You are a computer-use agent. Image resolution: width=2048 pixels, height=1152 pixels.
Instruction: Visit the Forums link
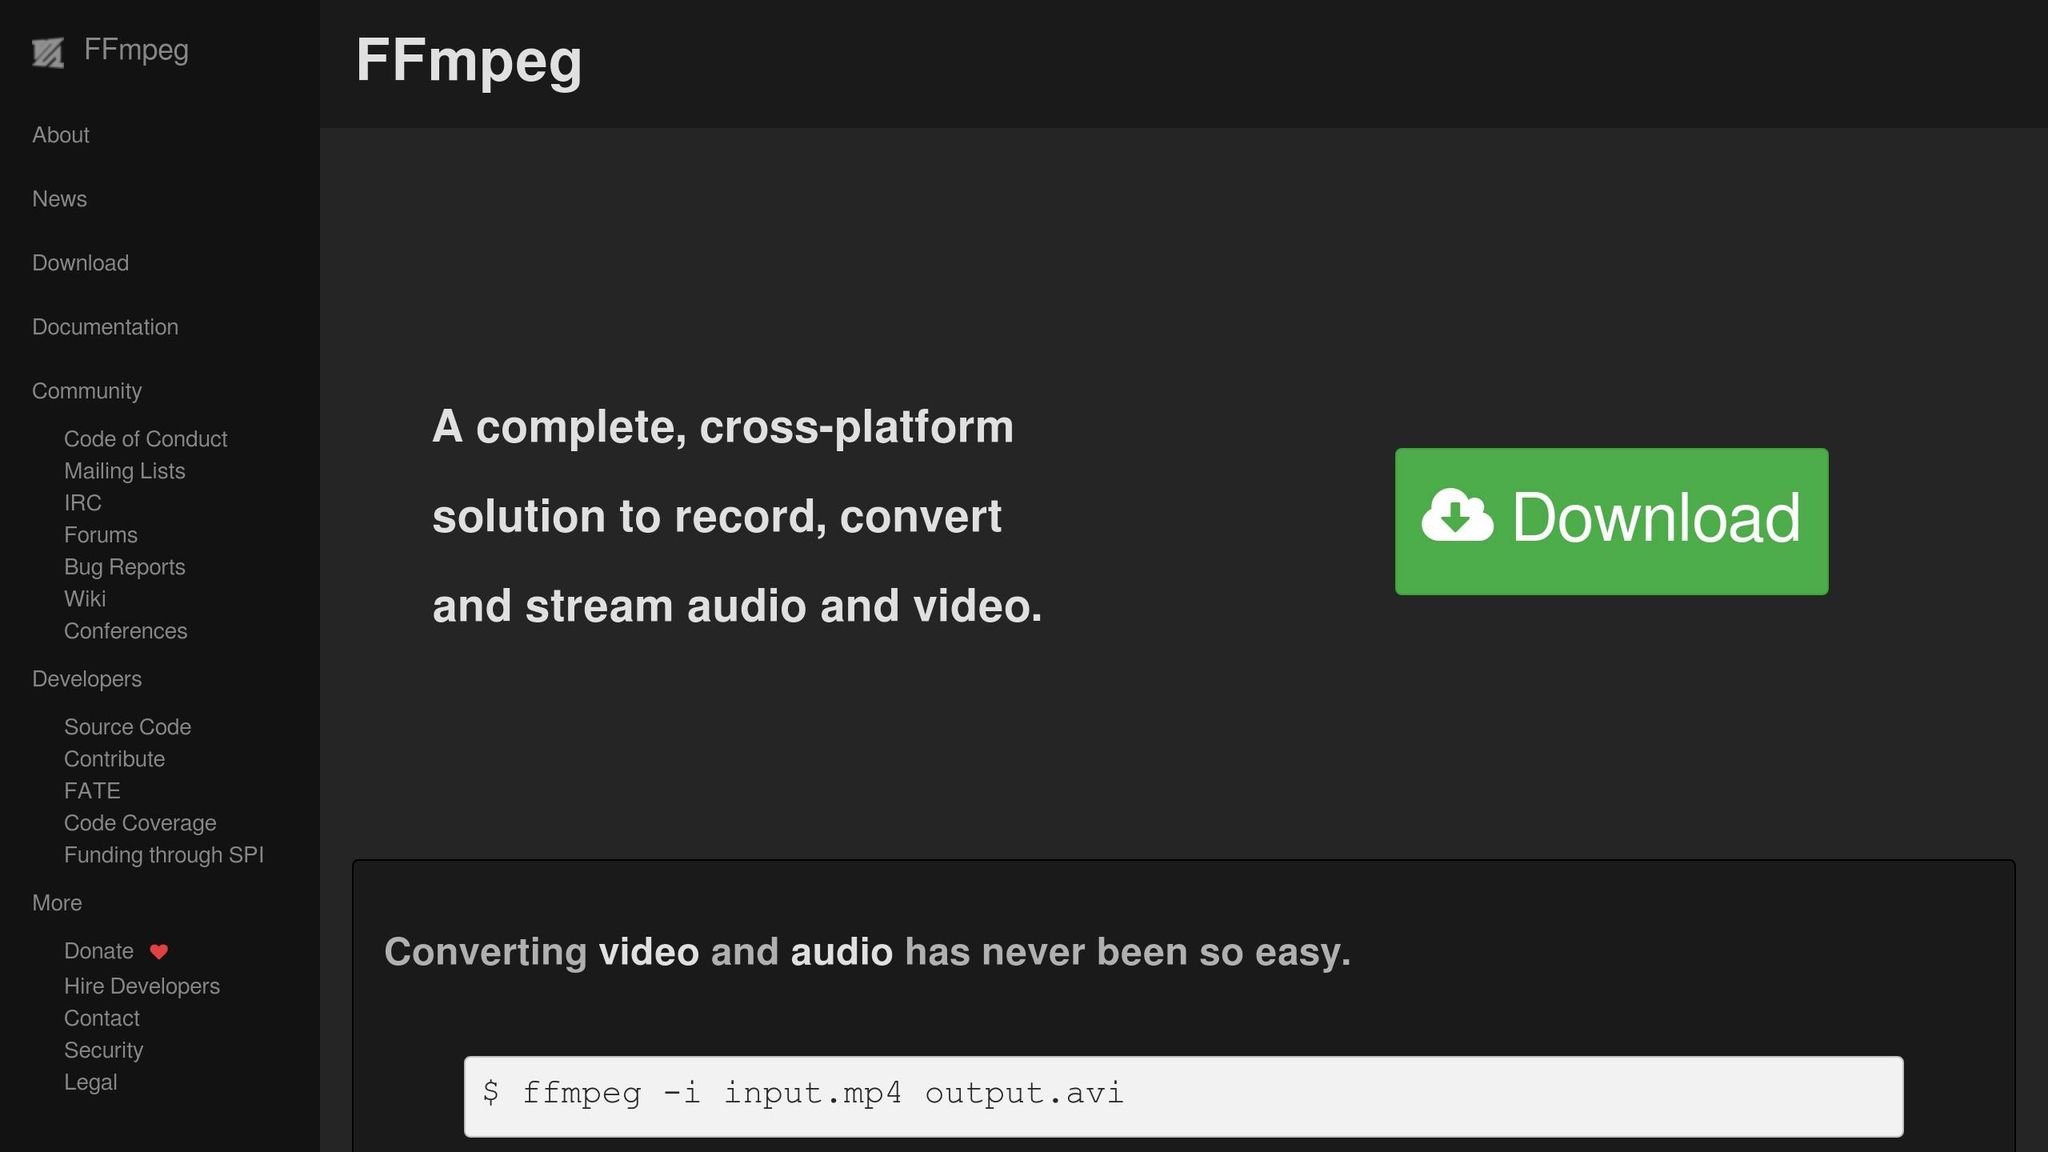pos(100,534)
